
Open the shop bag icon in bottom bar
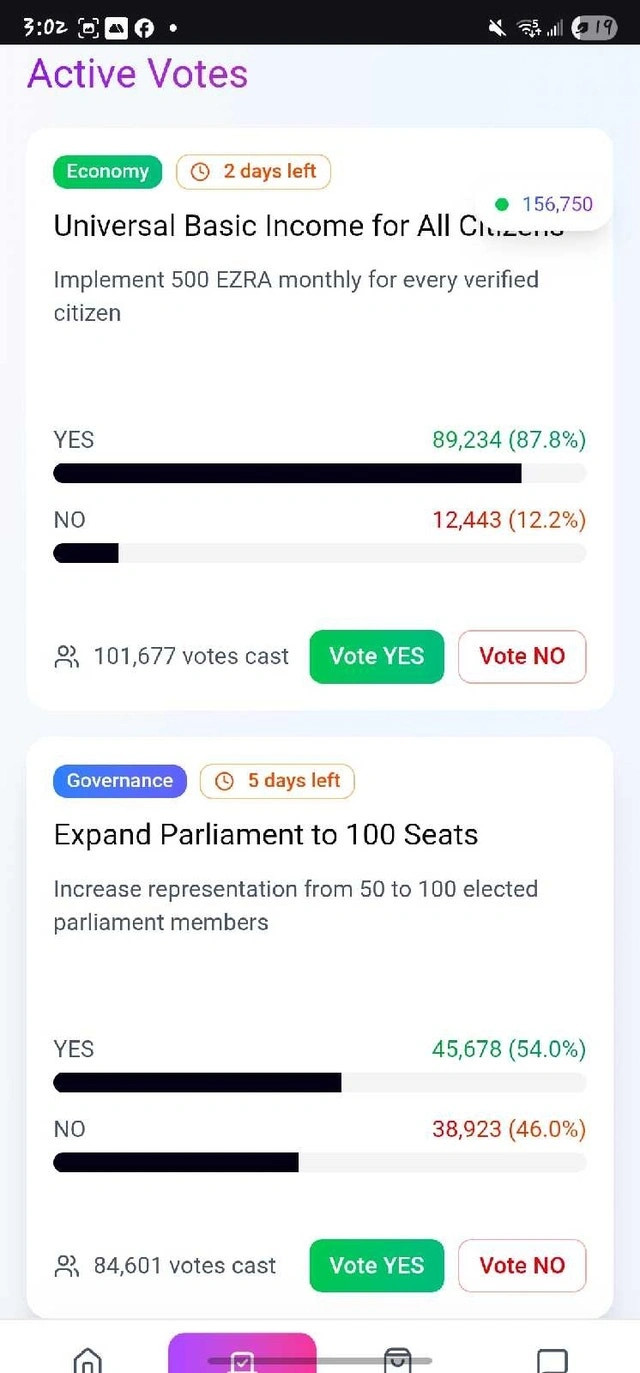tap(397, 1360)
